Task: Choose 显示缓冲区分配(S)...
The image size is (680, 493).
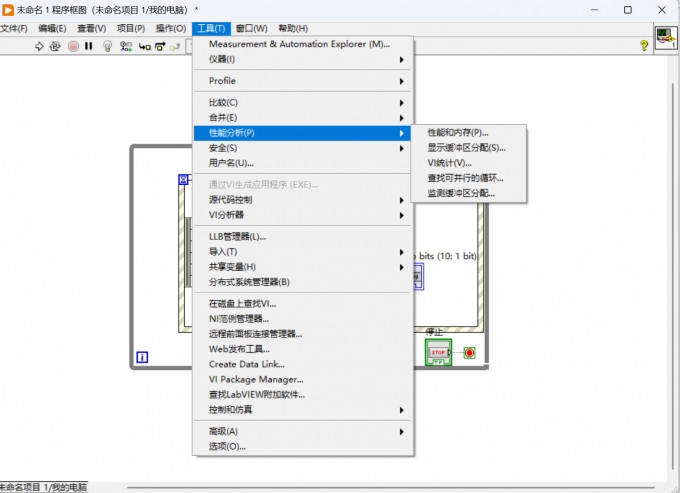Action: 469,148
